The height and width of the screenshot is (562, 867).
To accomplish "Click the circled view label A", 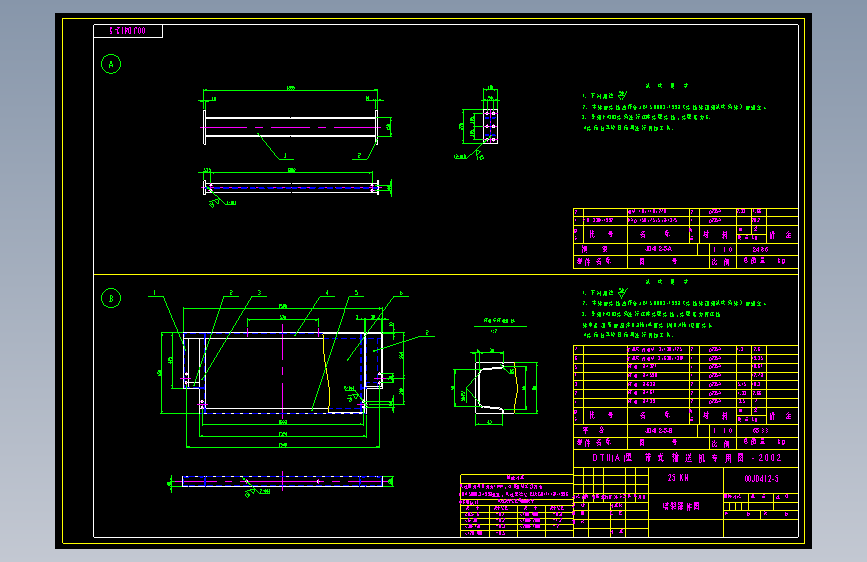I will pyautogui.click(x=111, y=64).
